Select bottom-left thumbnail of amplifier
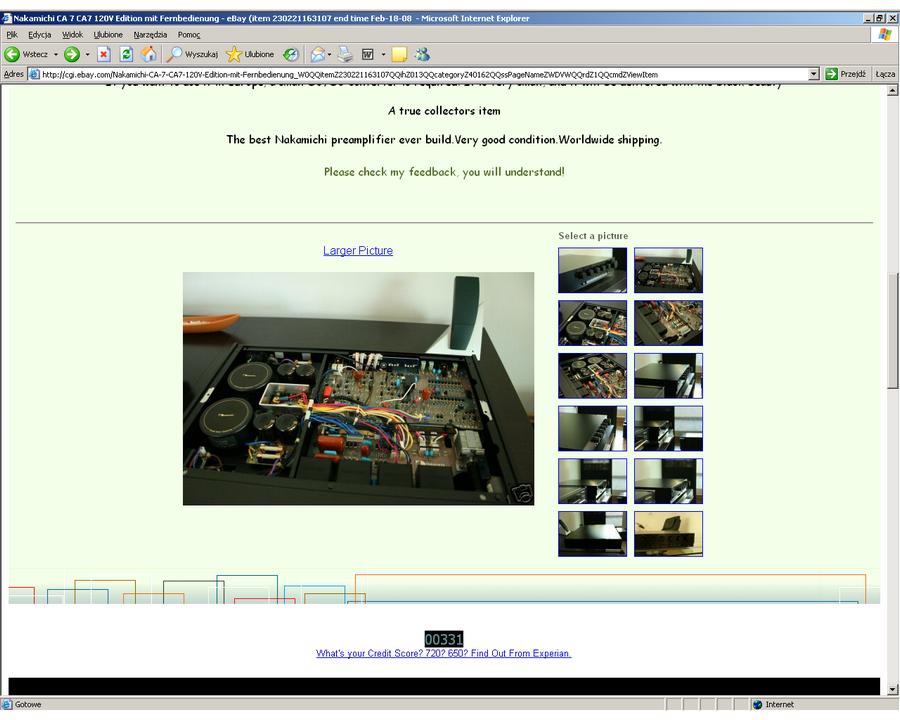The height and width of the screenshot is (720, 900). click(x=592, y=534)
